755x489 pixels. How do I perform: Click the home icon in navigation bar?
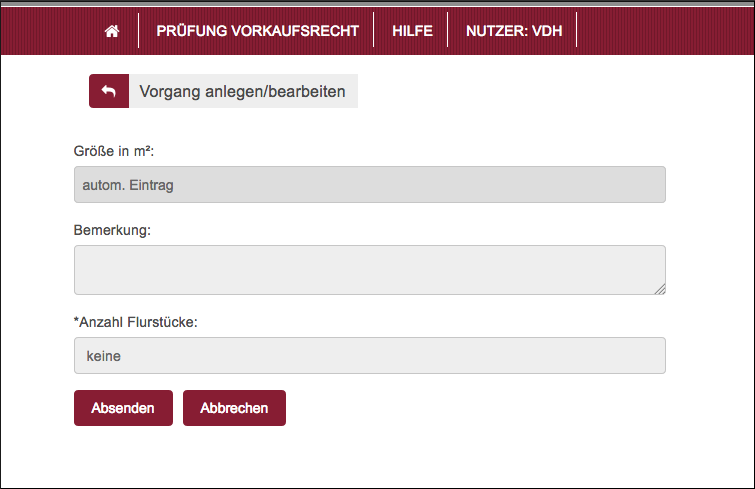coord(112,31)
